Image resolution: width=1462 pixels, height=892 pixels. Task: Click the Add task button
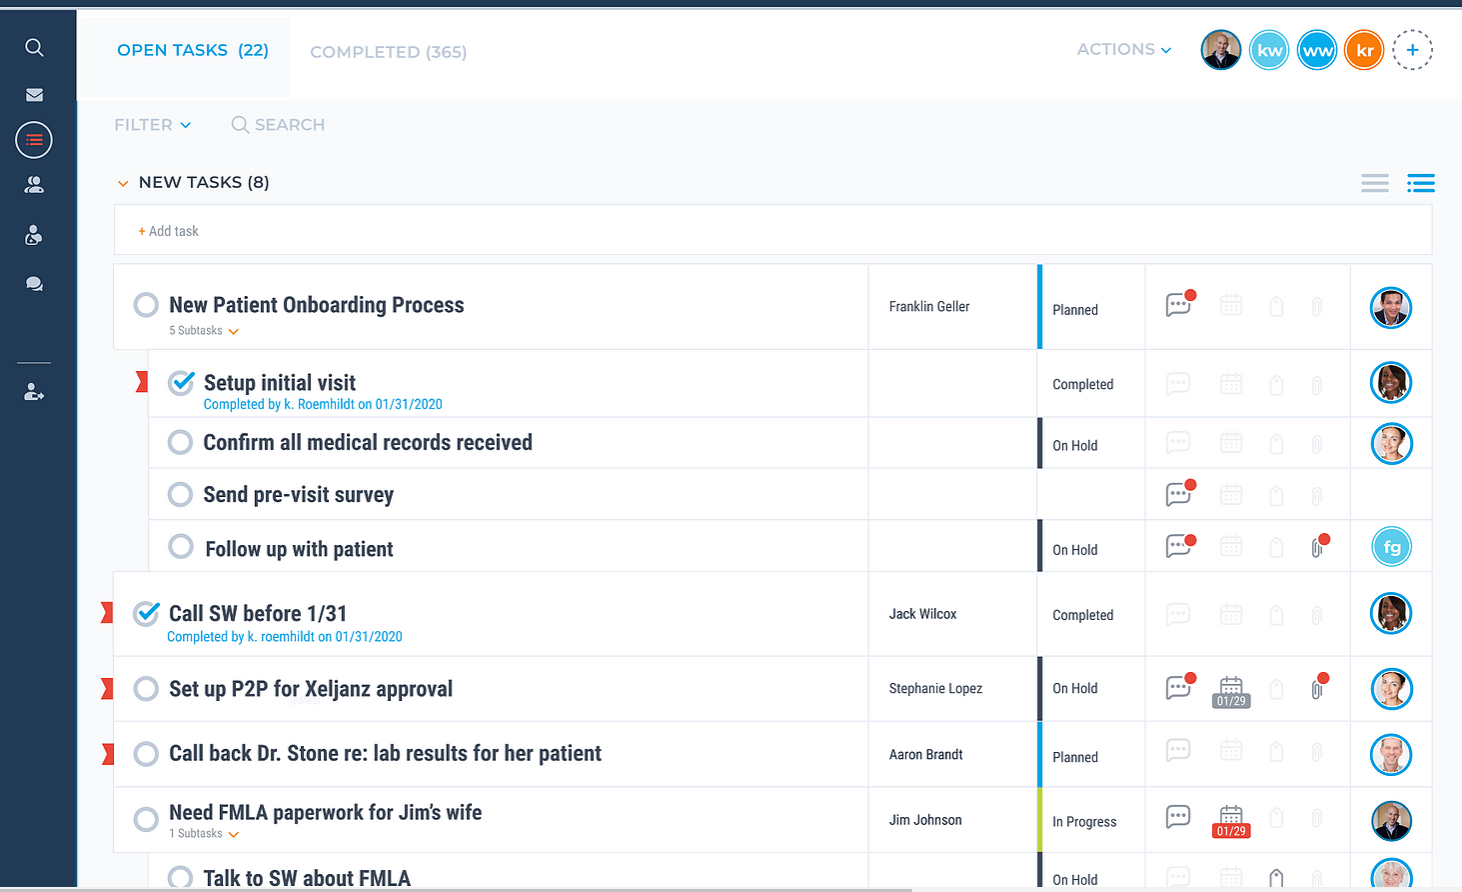(169, 231)
